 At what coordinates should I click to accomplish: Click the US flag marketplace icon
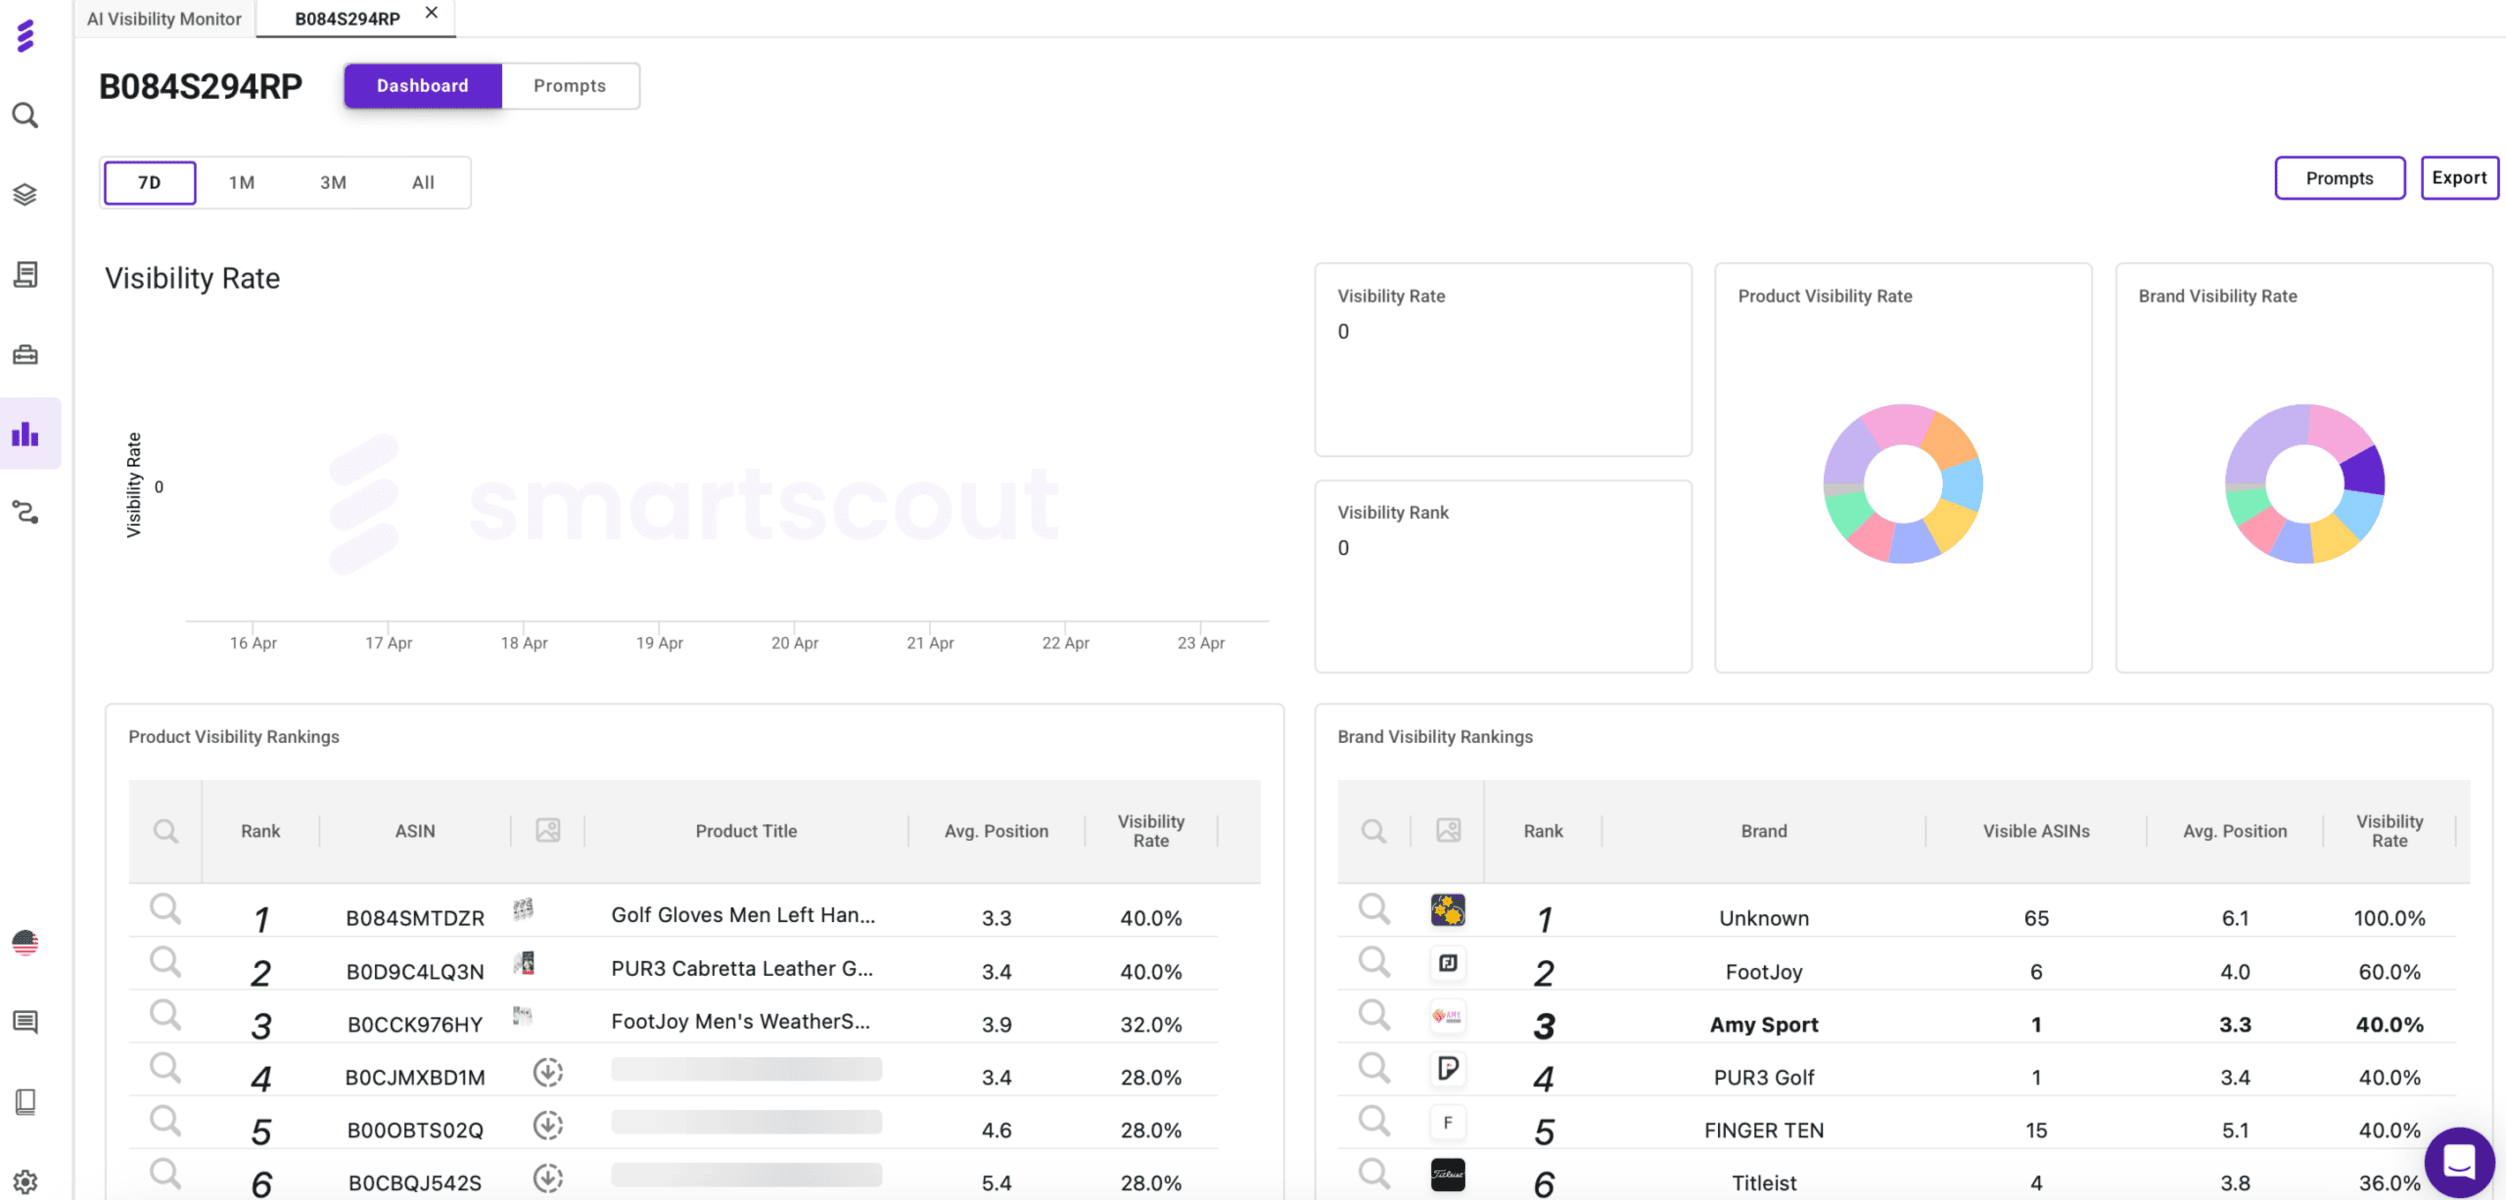(x=25, y=942)
